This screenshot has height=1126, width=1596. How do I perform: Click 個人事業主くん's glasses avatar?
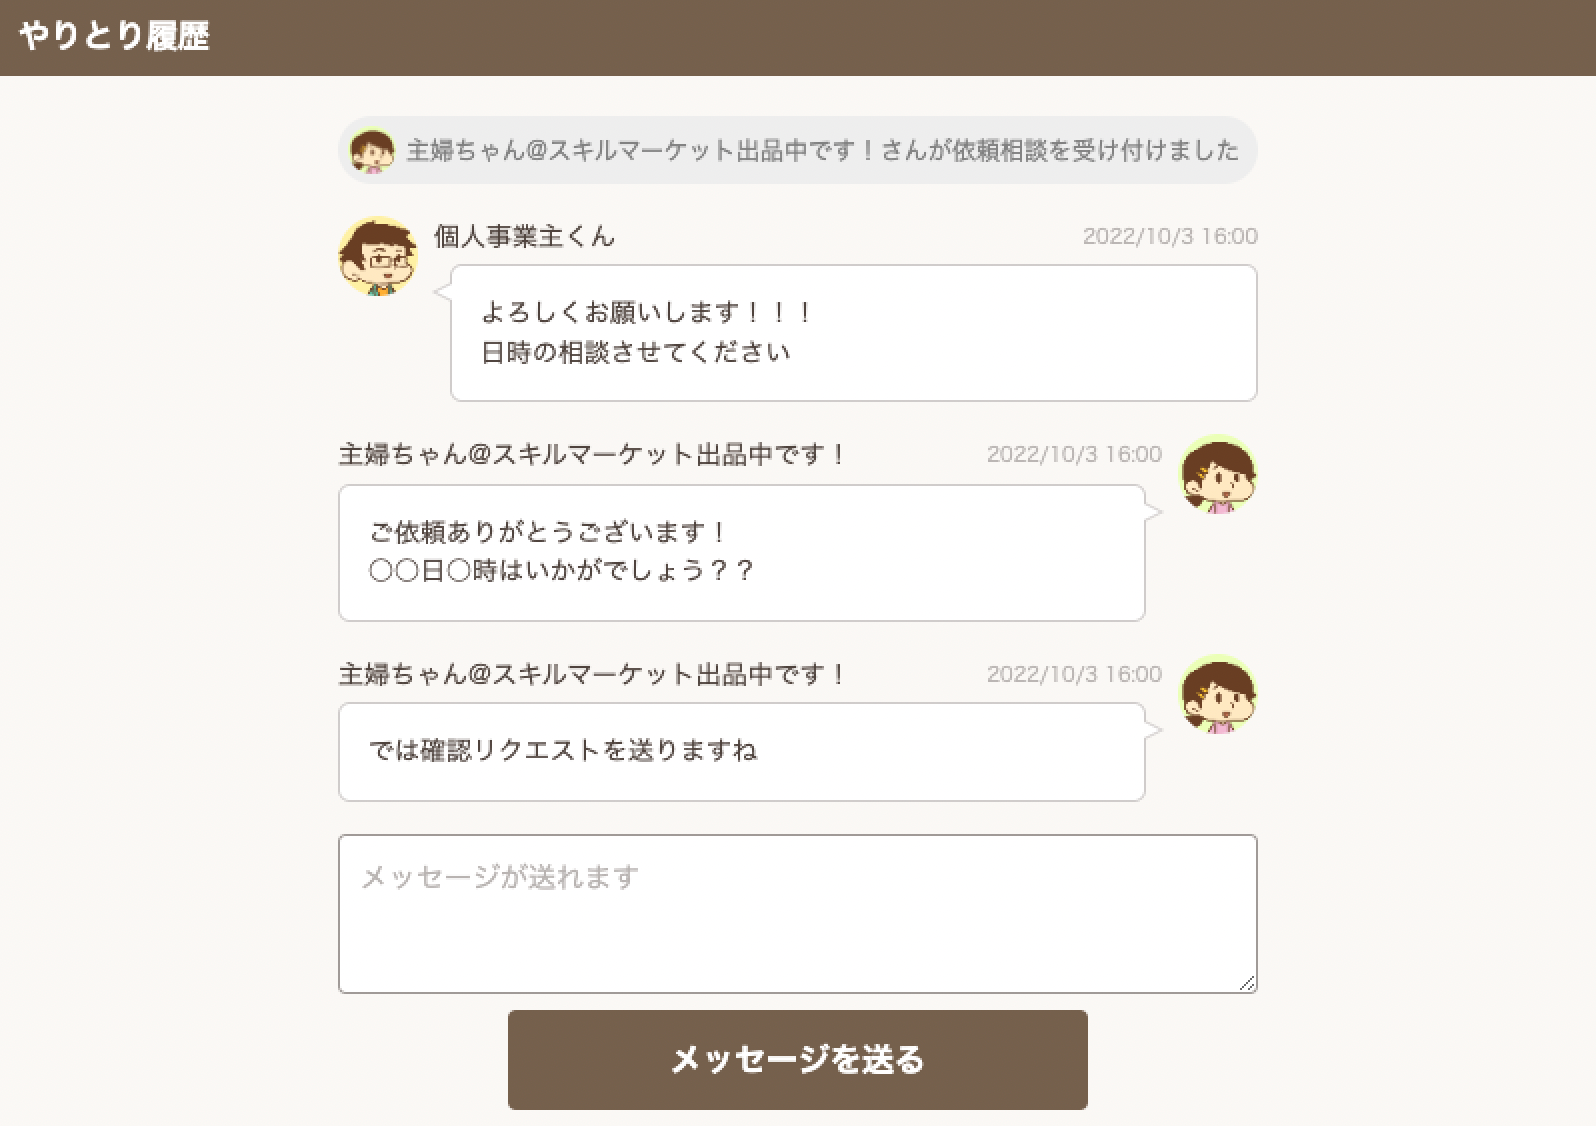click(x=378, y=257)
